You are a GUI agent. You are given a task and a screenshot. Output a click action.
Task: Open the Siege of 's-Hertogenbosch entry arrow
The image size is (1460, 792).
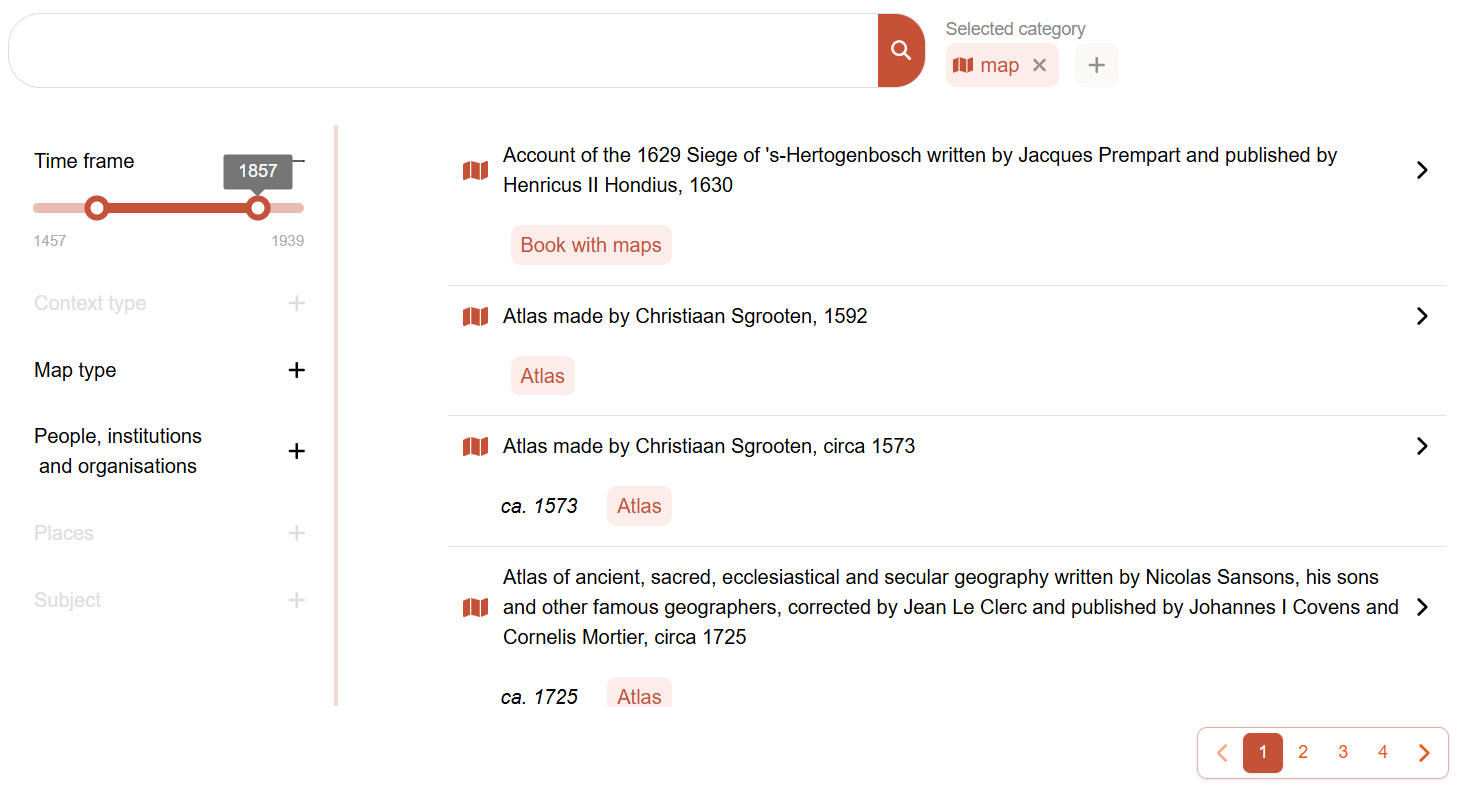coord(1422,171)
